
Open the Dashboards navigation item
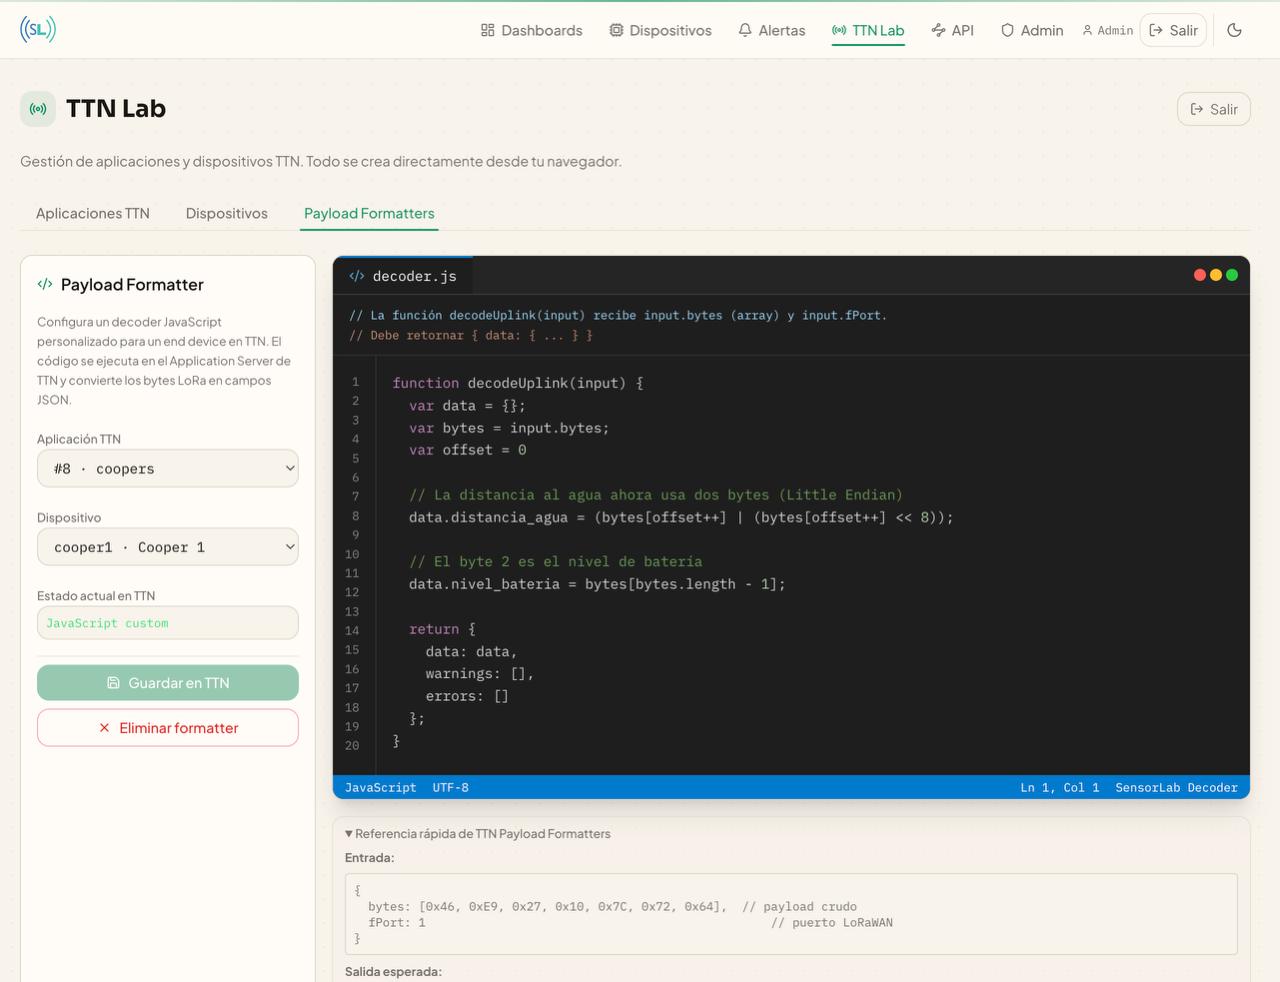pyautogui.click(x=531, y=30)
